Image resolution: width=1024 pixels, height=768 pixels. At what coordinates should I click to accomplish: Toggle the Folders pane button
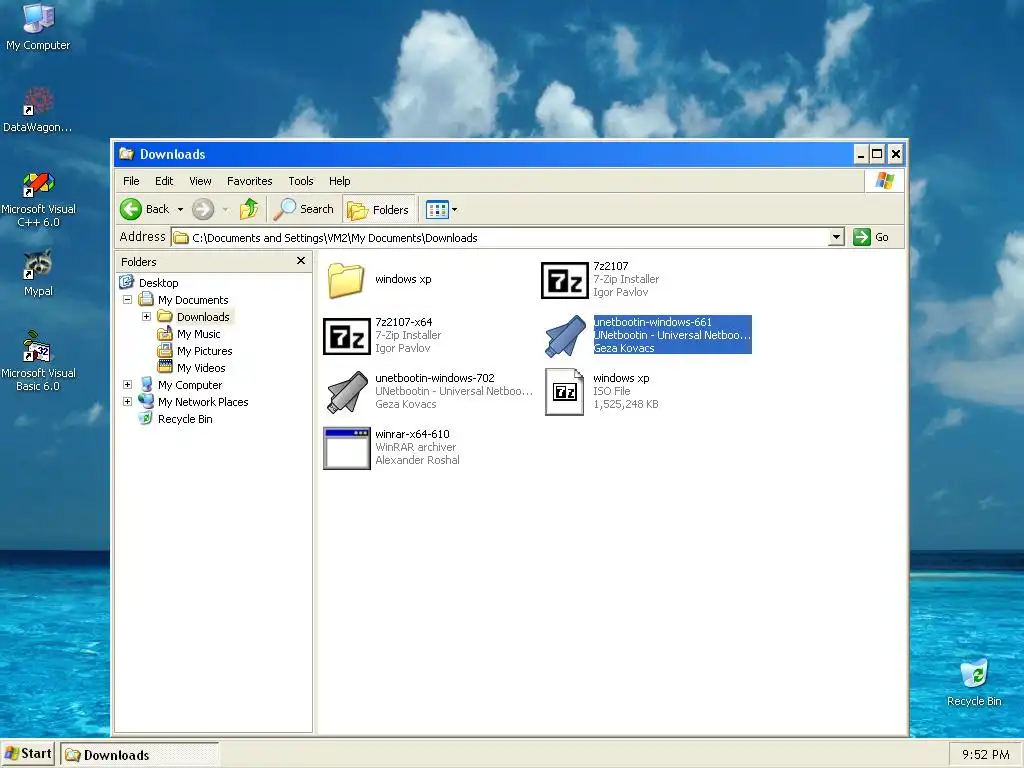pyautogui.click(x=378, y=210)
